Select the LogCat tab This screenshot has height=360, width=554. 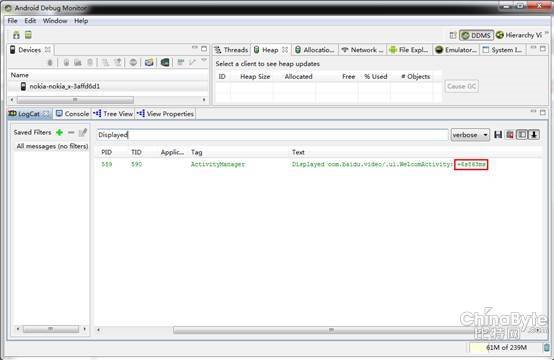(x=29, y=114)
